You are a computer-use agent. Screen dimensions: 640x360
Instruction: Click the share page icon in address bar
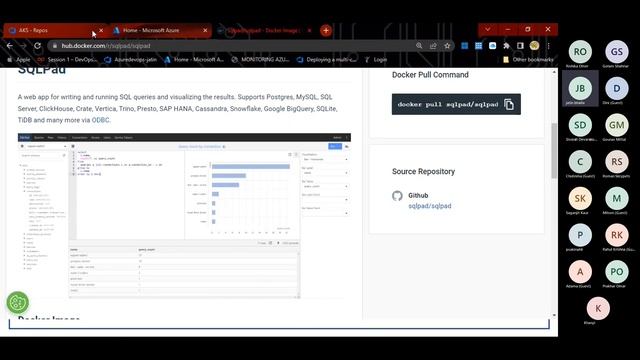(x=433, y=46)
